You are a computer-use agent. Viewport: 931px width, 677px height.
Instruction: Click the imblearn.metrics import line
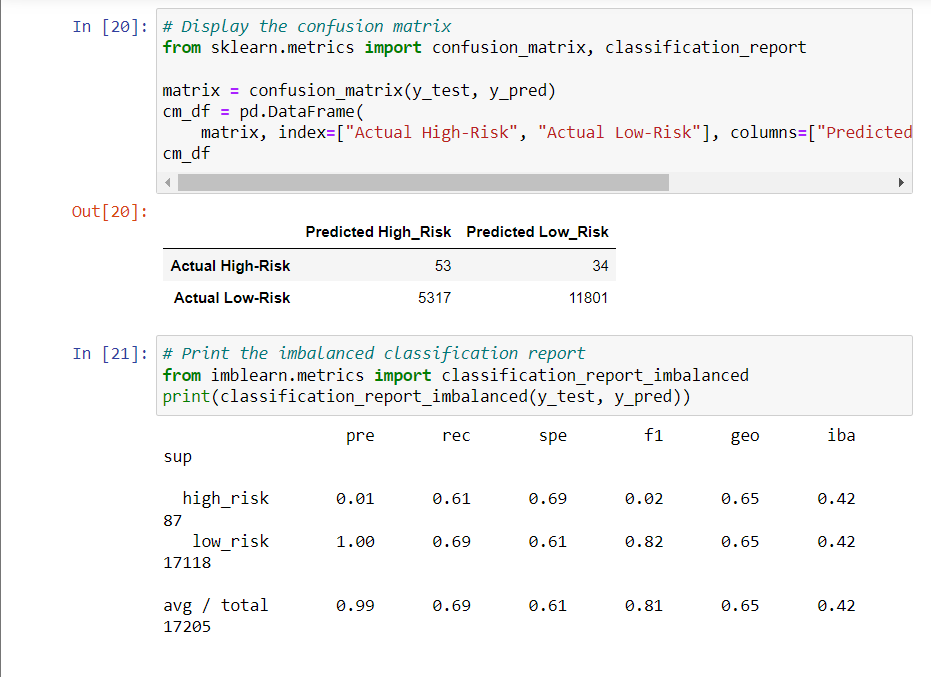[456, 375]
